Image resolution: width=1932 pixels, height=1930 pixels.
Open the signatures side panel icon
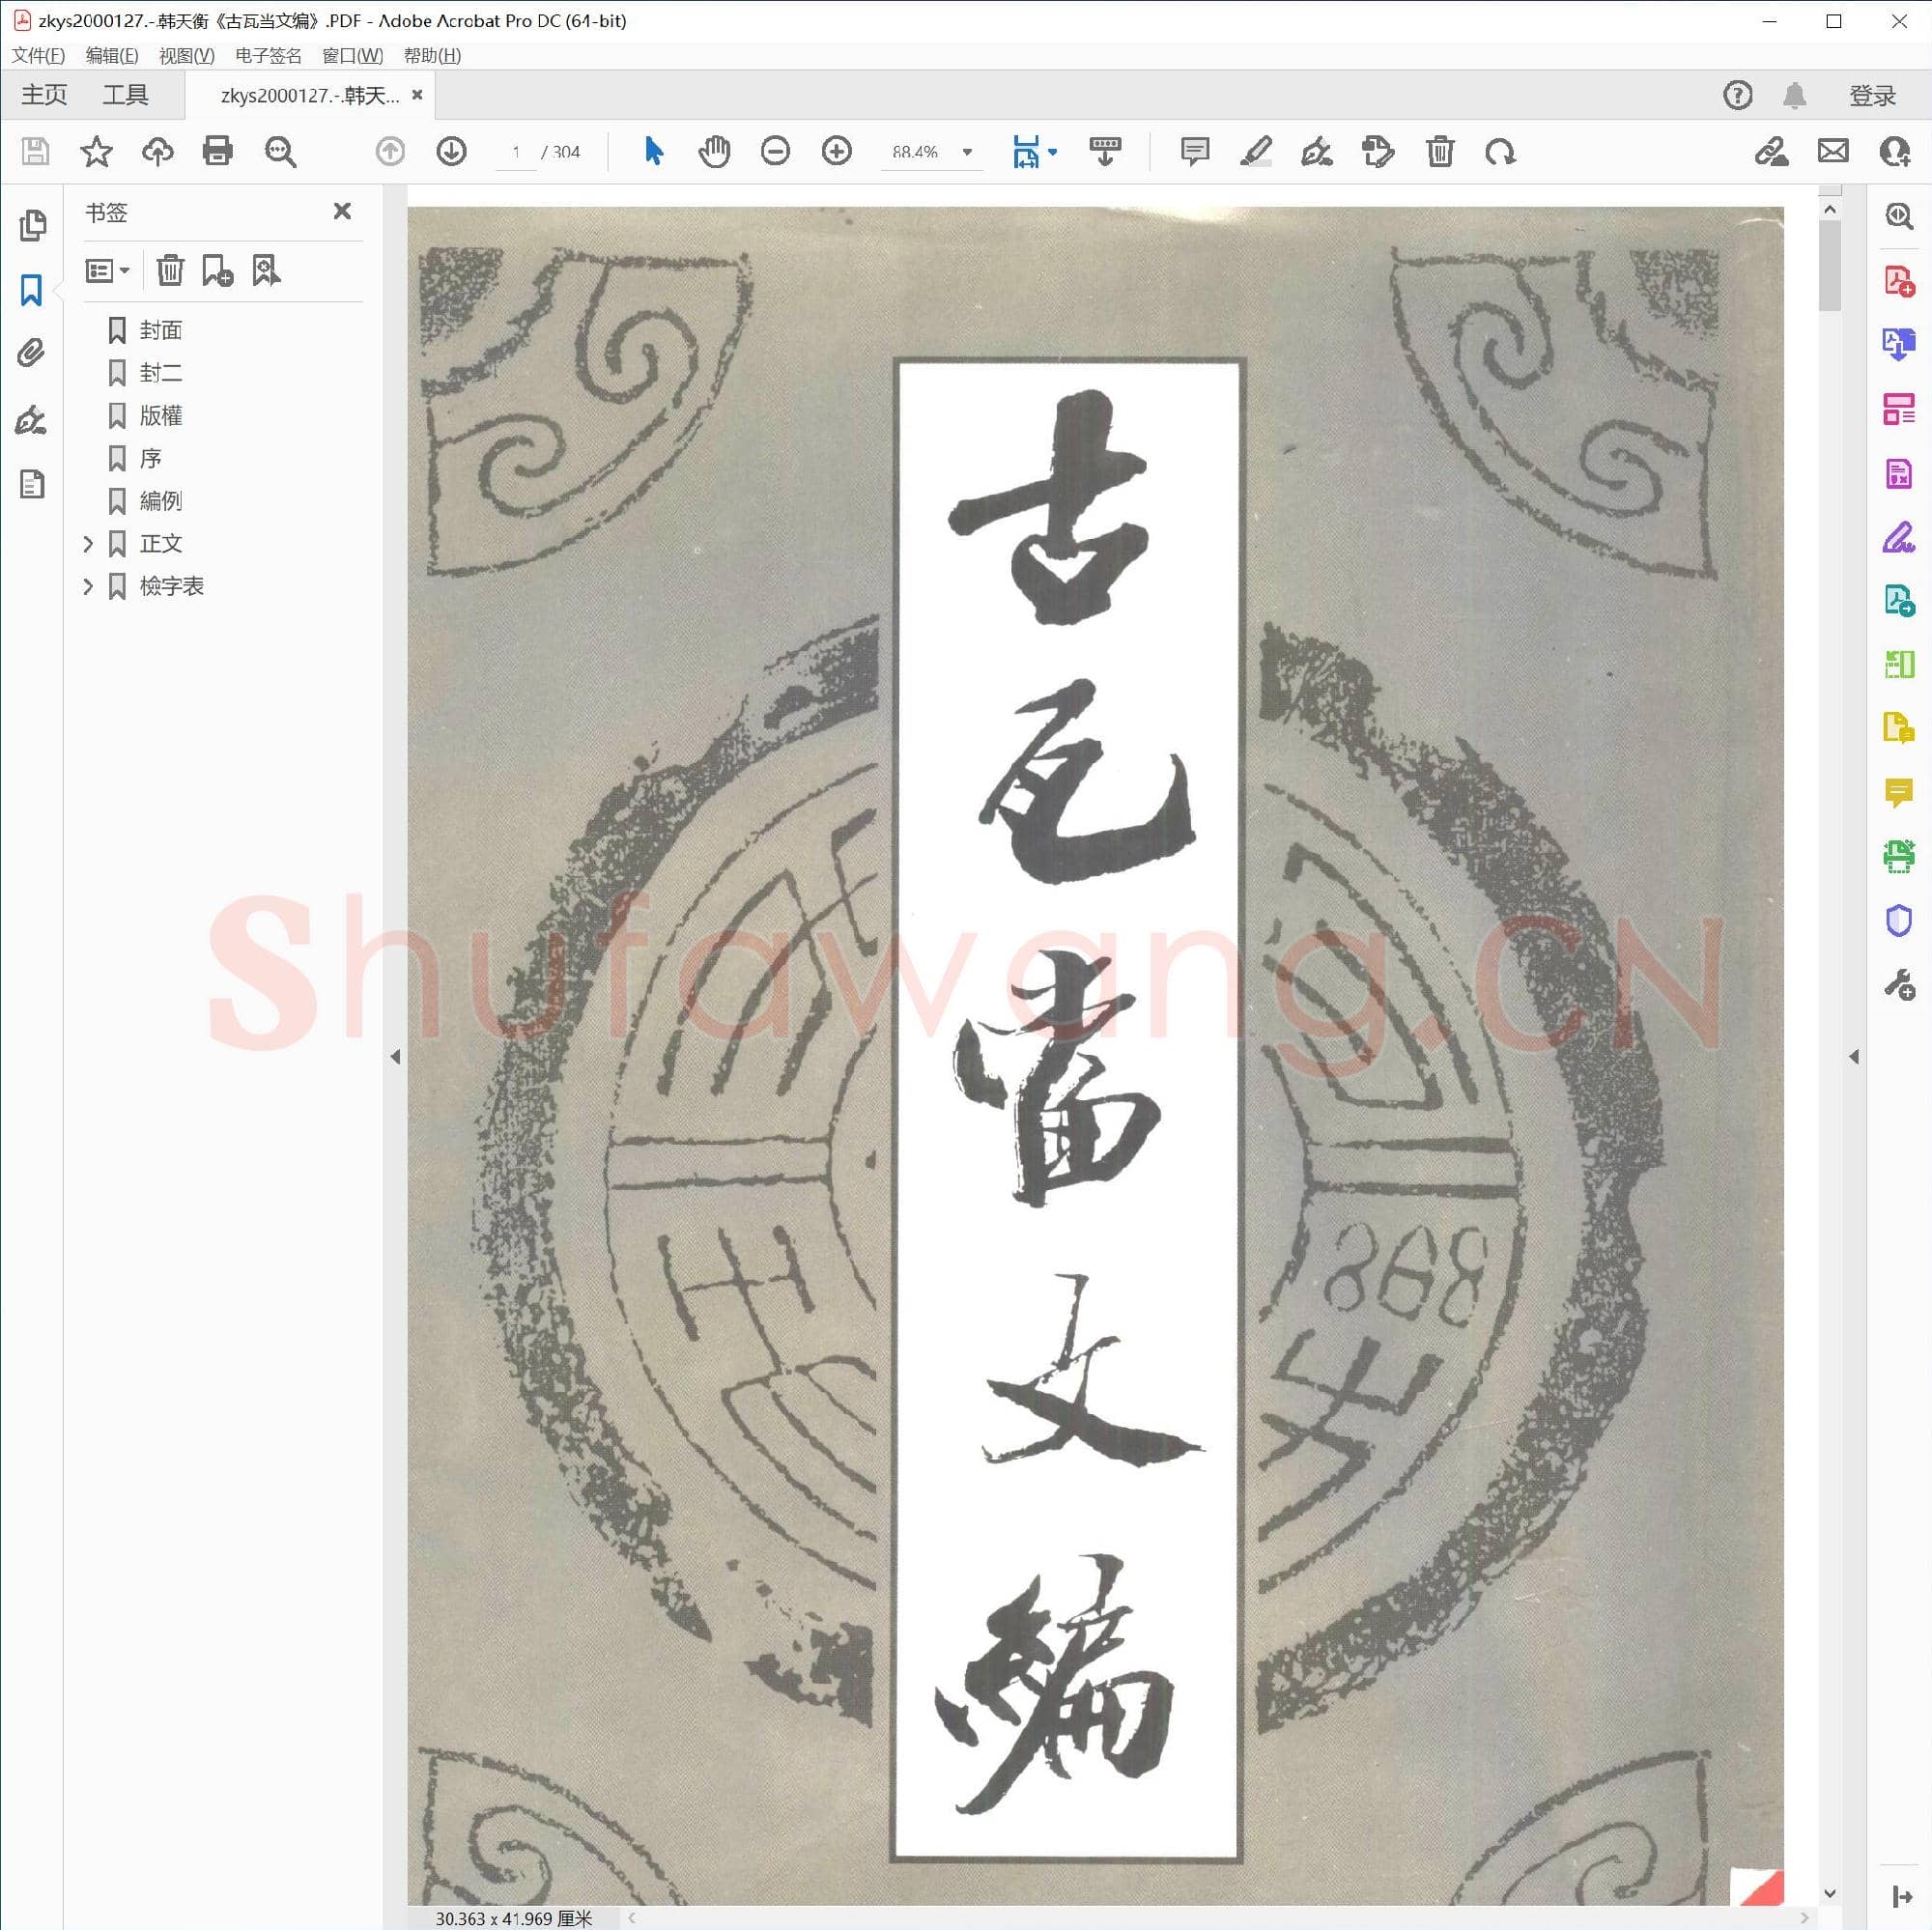[32, 420]
